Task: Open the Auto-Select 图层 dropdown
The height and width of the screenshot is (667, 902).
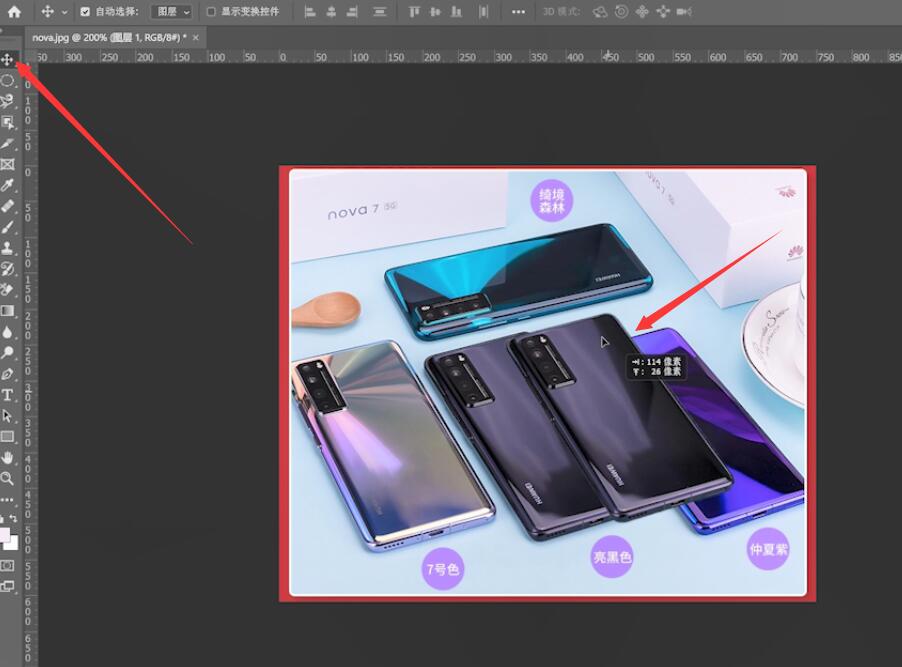Action: (x=171, y=12)
